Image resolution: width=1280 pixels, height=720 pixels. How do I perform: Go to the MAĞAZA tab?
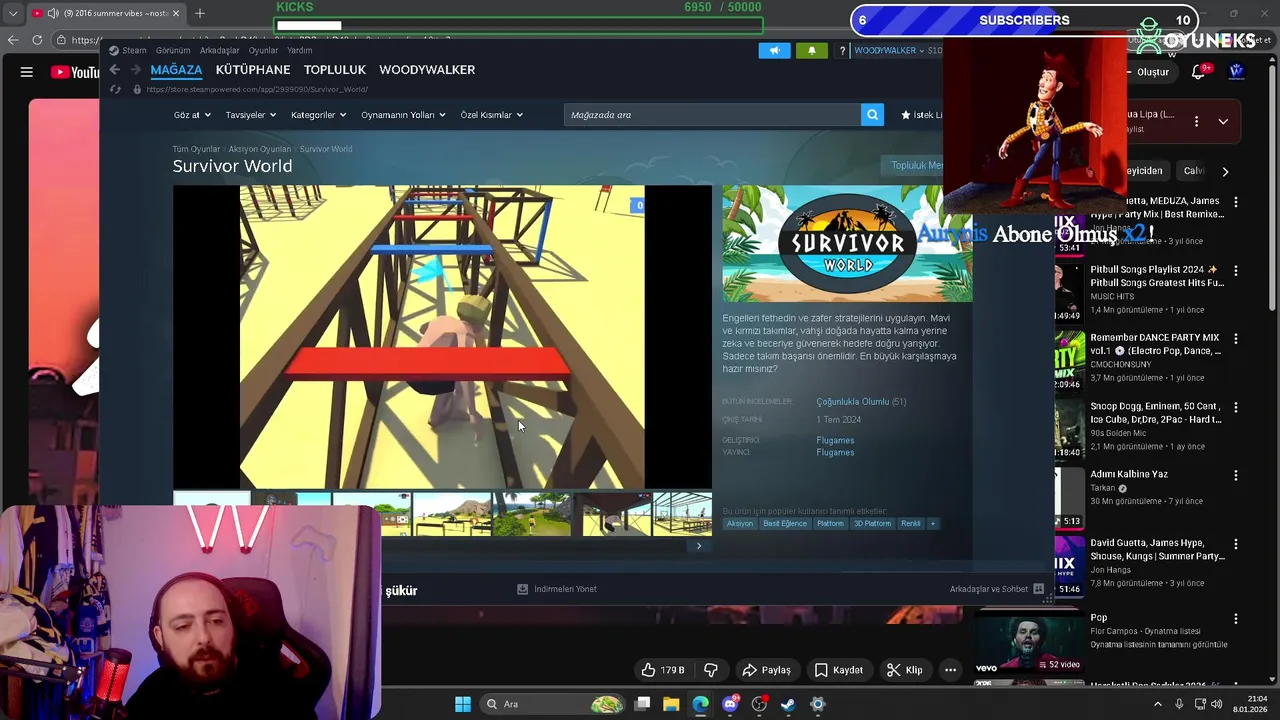(176, 70)
